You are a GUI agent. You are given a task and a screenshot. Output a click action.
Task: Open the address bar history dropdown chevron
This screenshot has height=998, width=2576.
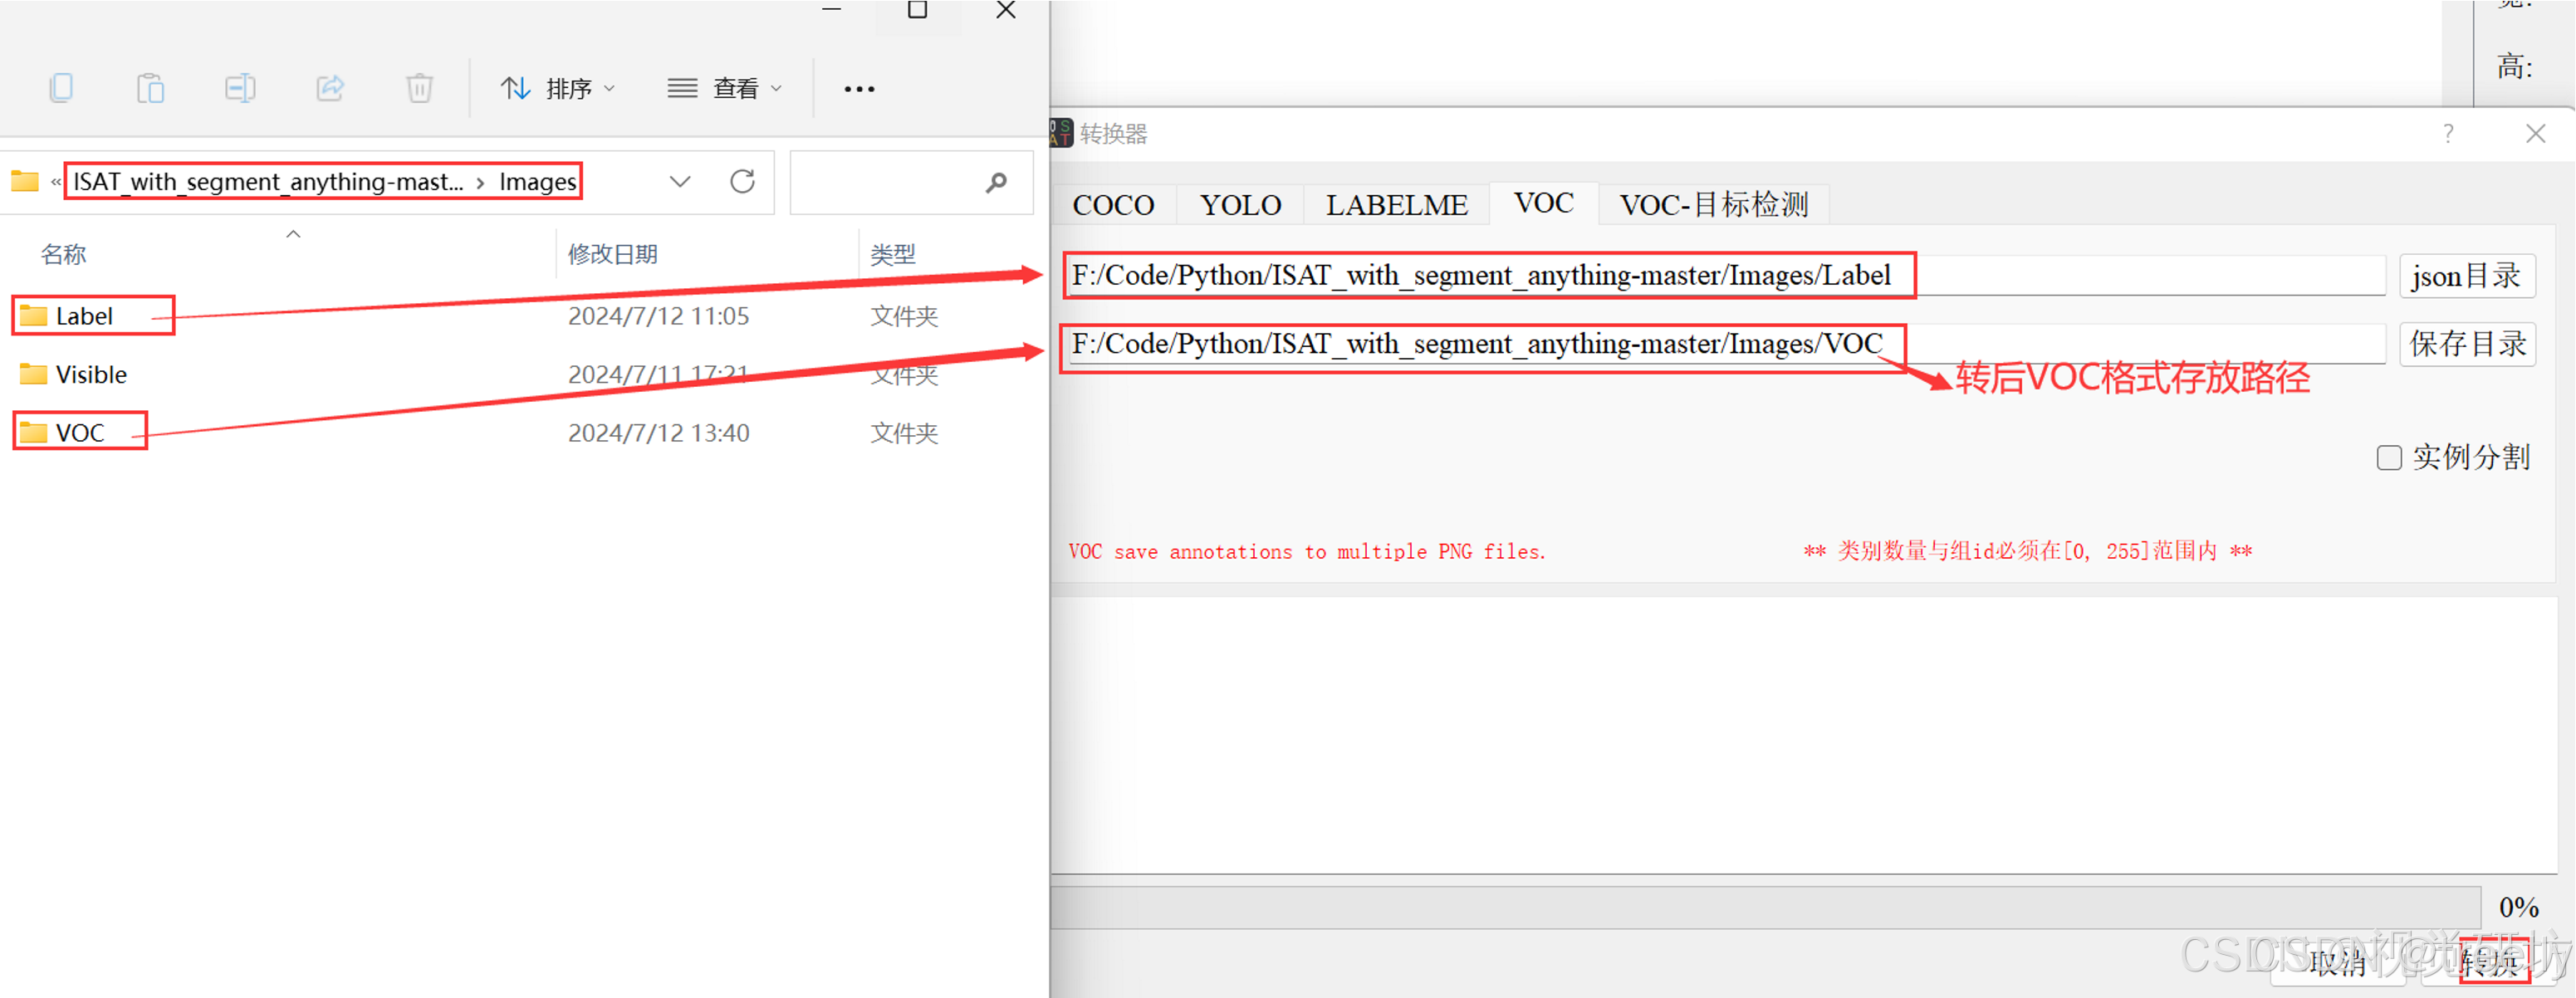pos(680,182)
